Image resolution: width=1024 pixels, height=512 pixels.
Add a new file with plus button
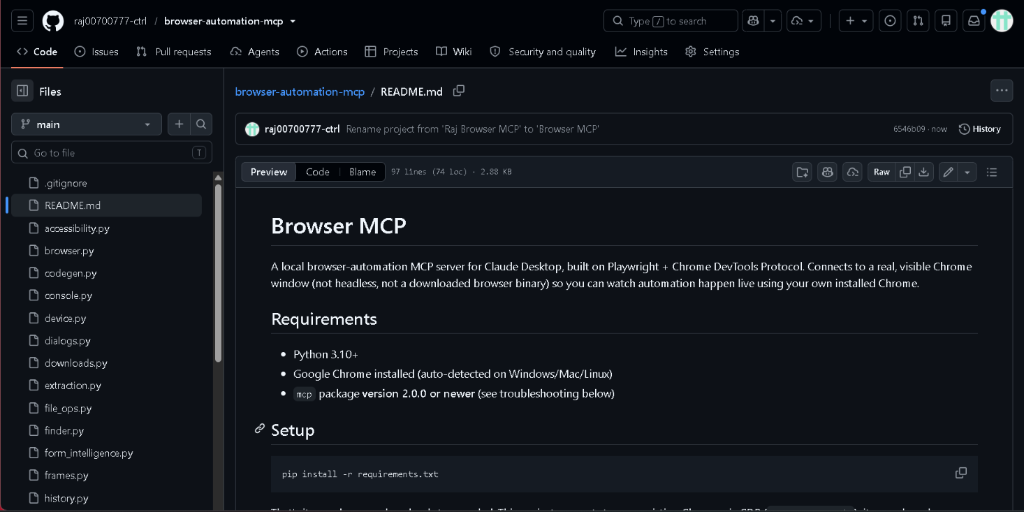click(179, 124)
